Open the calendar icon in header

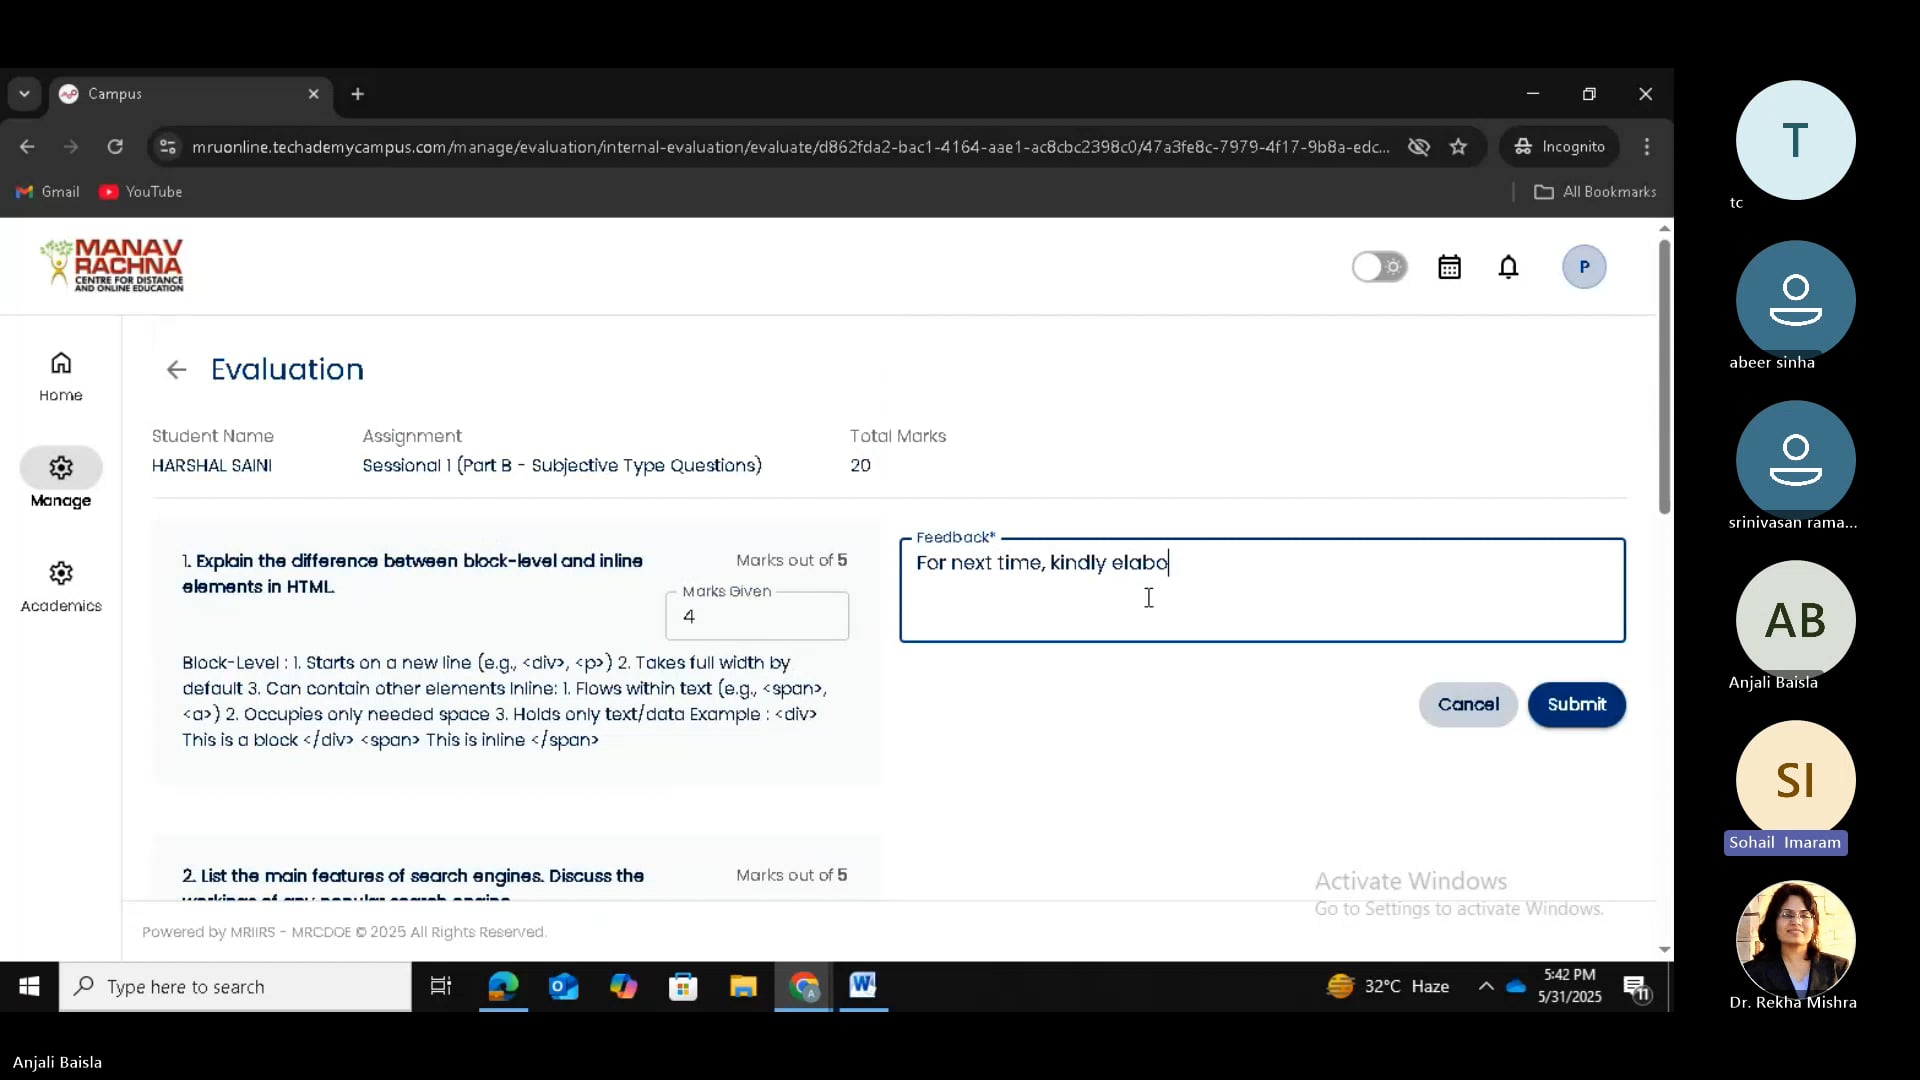[x=1449, y=267]
